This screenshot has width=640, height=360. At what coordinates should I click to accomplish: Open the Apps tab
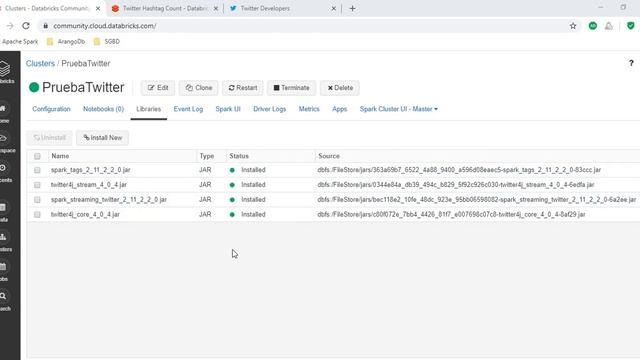(340, 109)
